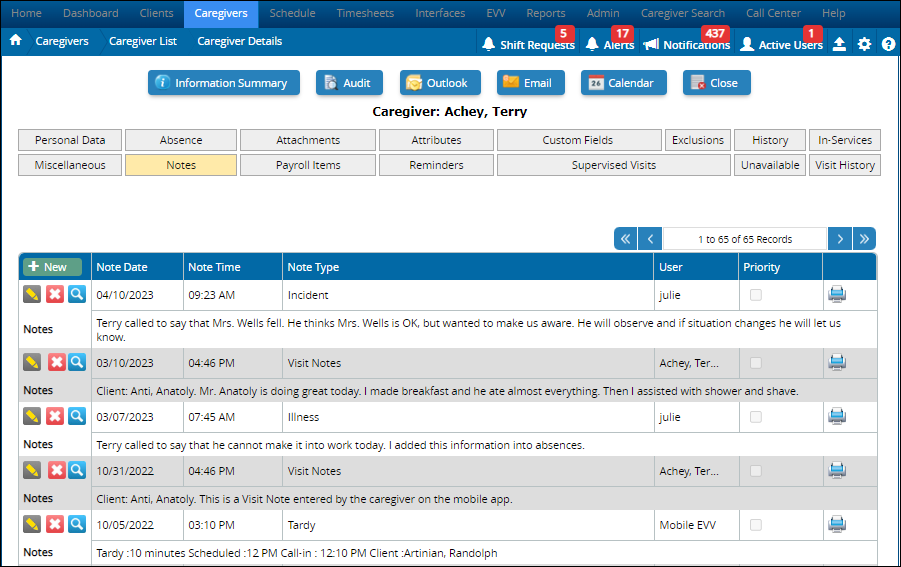Open the settings gear icon
The height and width of the screenshot is (567, 901).
(x=864, y=44)
